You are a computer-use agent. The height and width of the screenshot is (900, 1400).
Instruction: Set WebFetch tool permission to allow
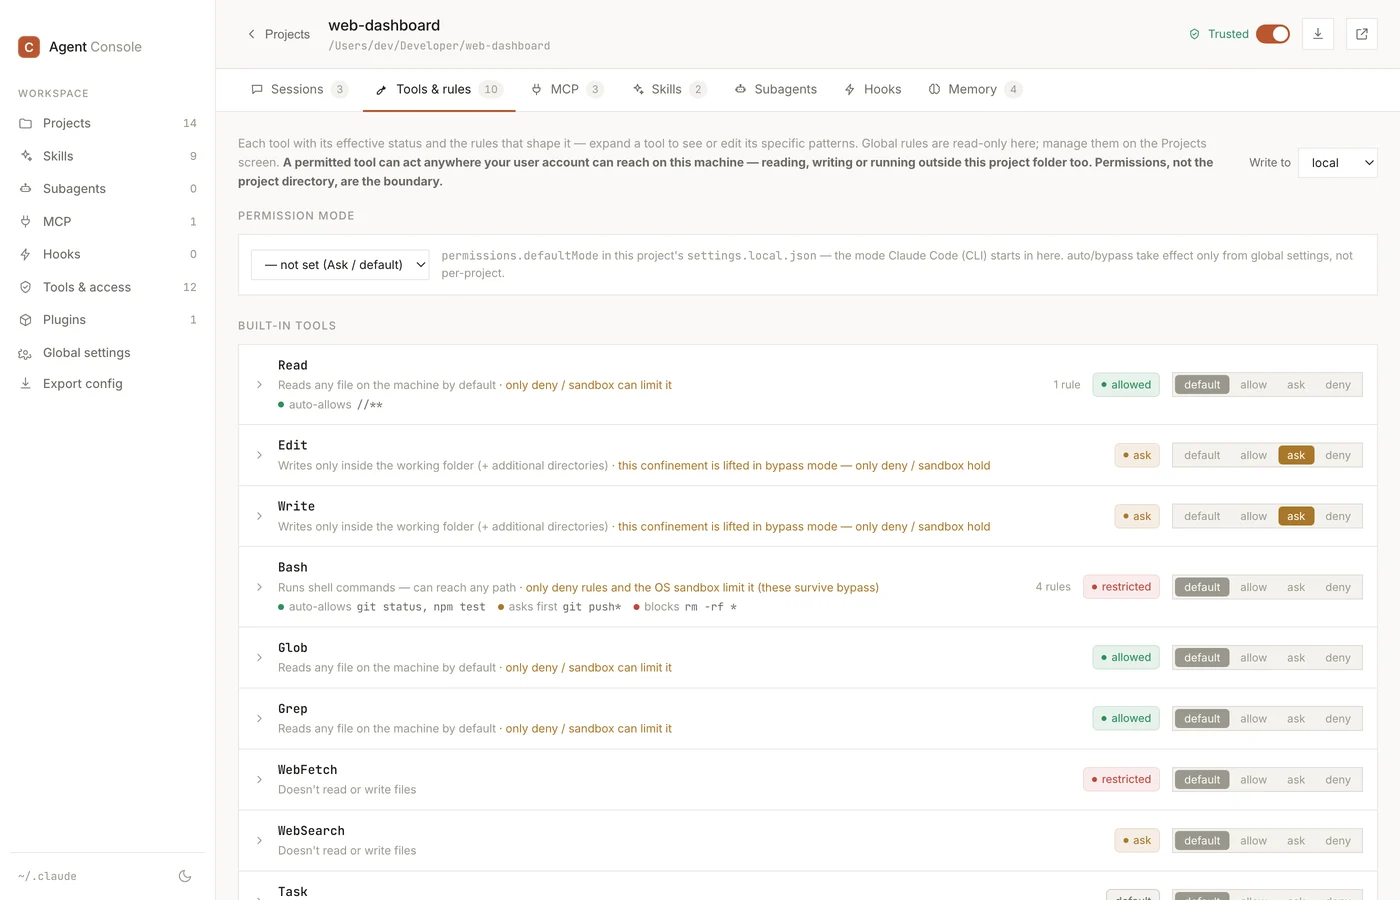point(1253,780)
